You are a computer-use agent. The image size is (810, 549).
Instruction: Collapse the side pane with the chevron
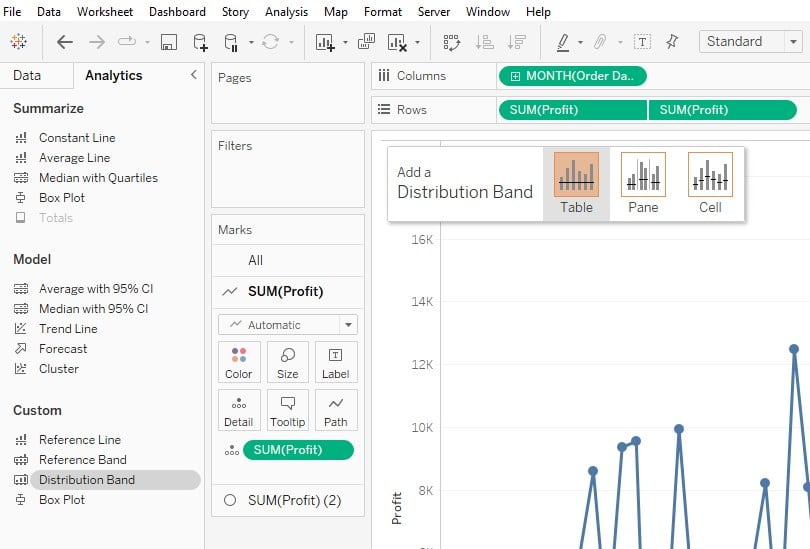(194, 75)
